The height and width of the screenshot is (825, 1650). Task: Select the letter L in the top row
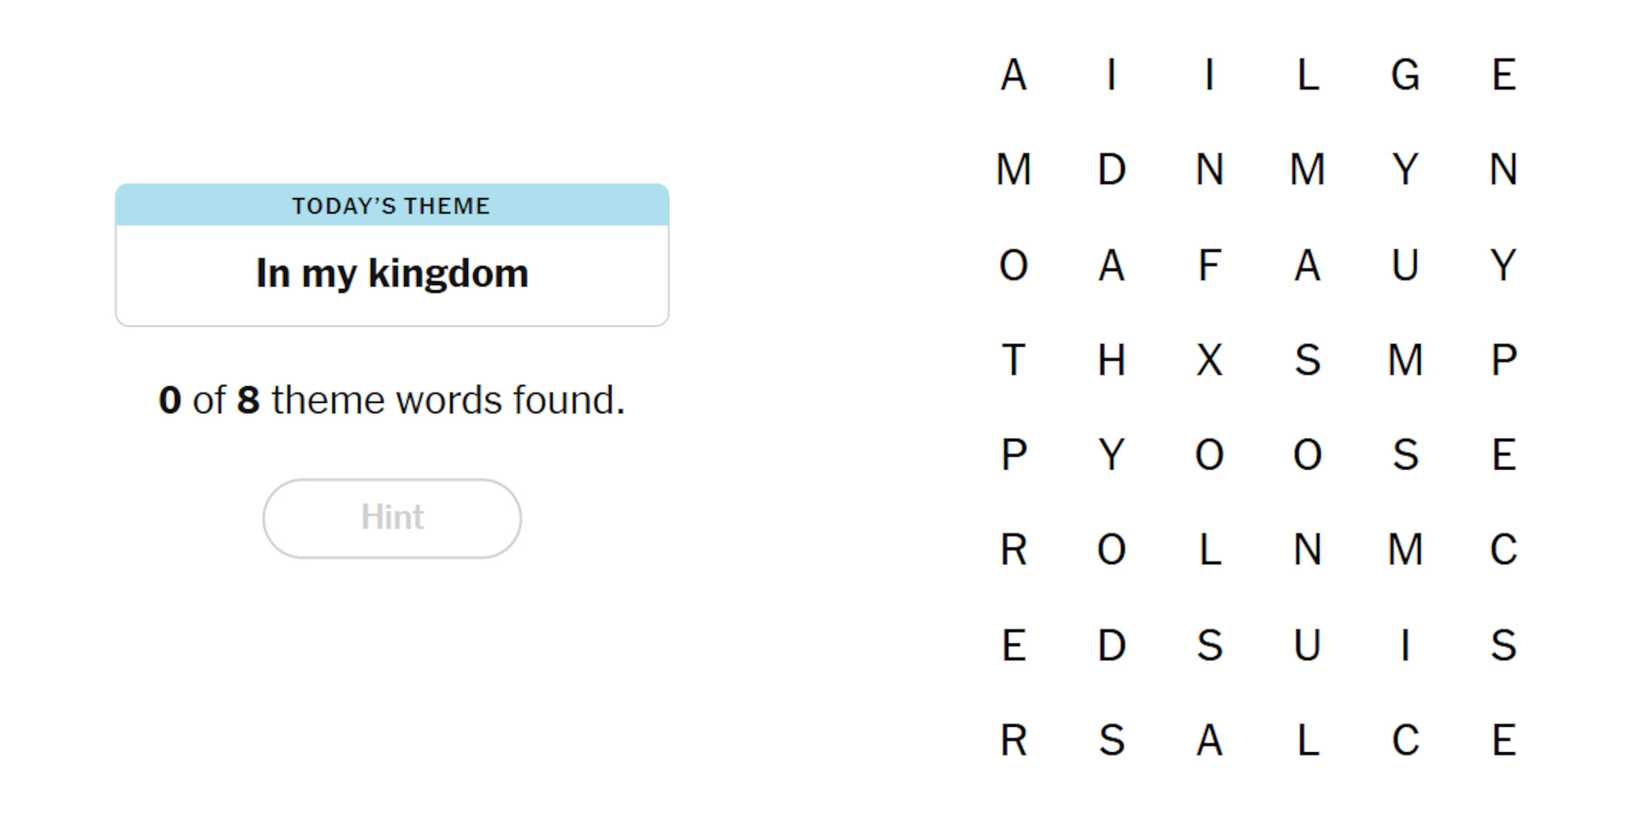click(x=1307, y=75)
